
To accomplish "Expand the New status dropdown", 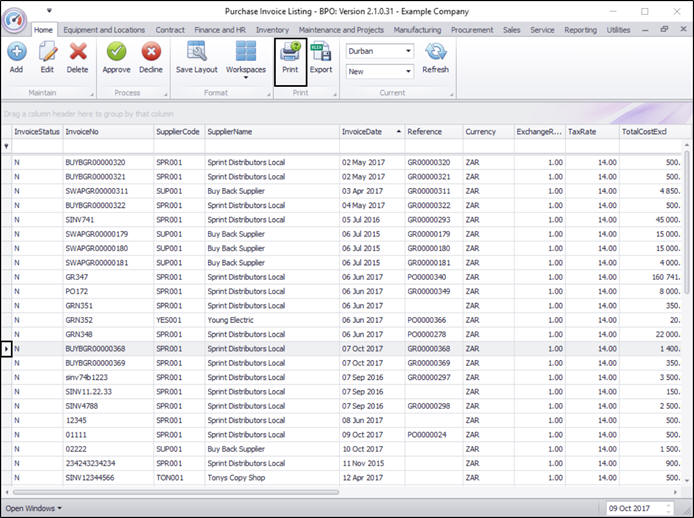I will pos(407,71).
